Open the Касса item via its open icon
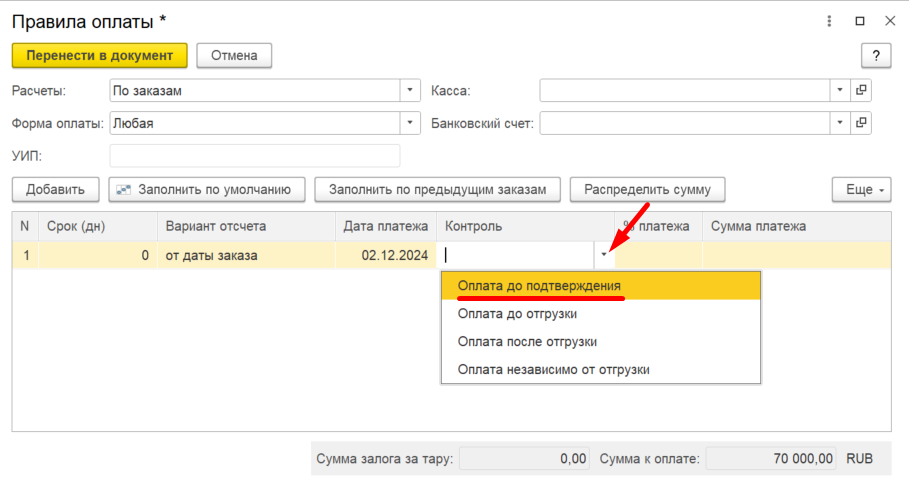This screenshot has height=485, width=909. 861,90
